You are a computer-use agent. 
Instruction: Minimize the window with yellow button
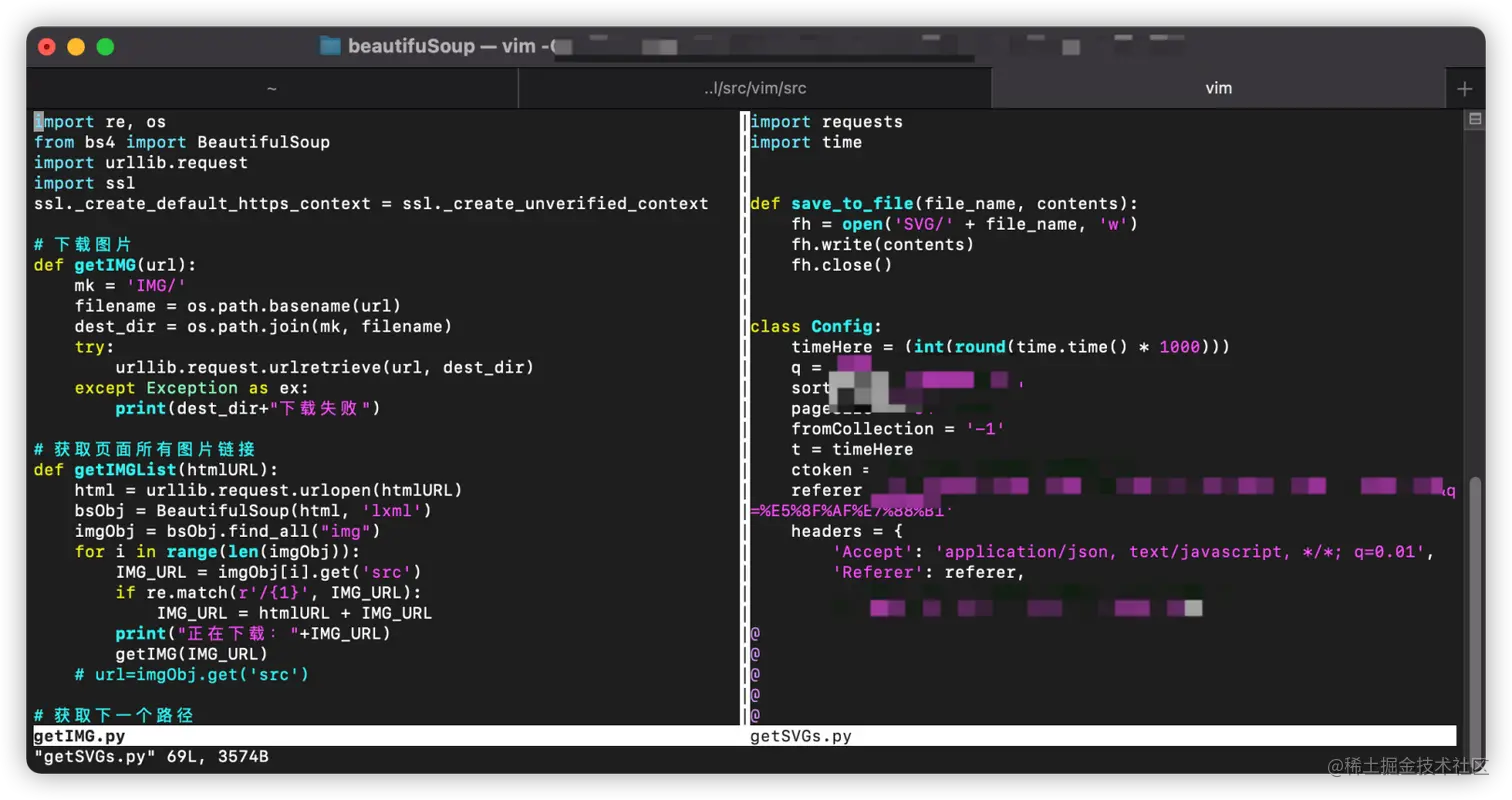(76, 46)
